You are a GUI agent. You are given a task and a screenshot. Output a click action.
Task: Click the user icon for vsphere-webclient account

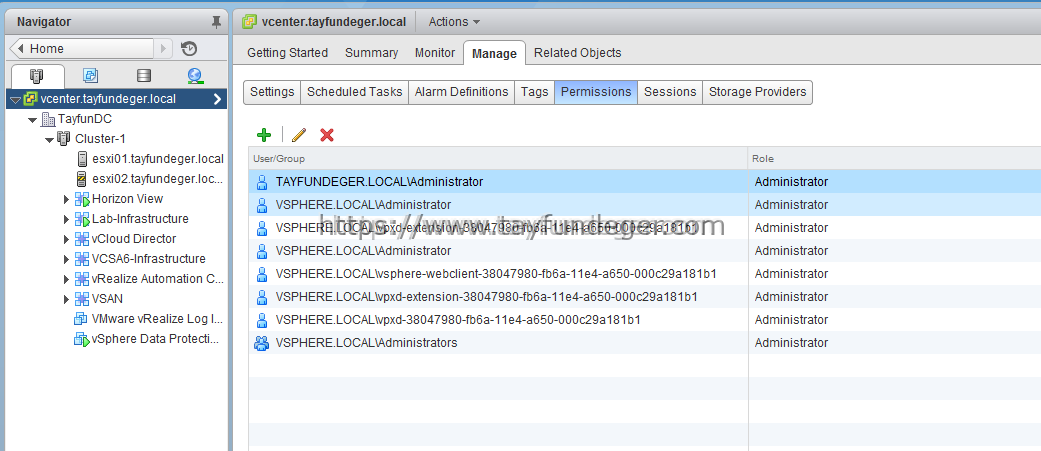click(x=262, y=274)
